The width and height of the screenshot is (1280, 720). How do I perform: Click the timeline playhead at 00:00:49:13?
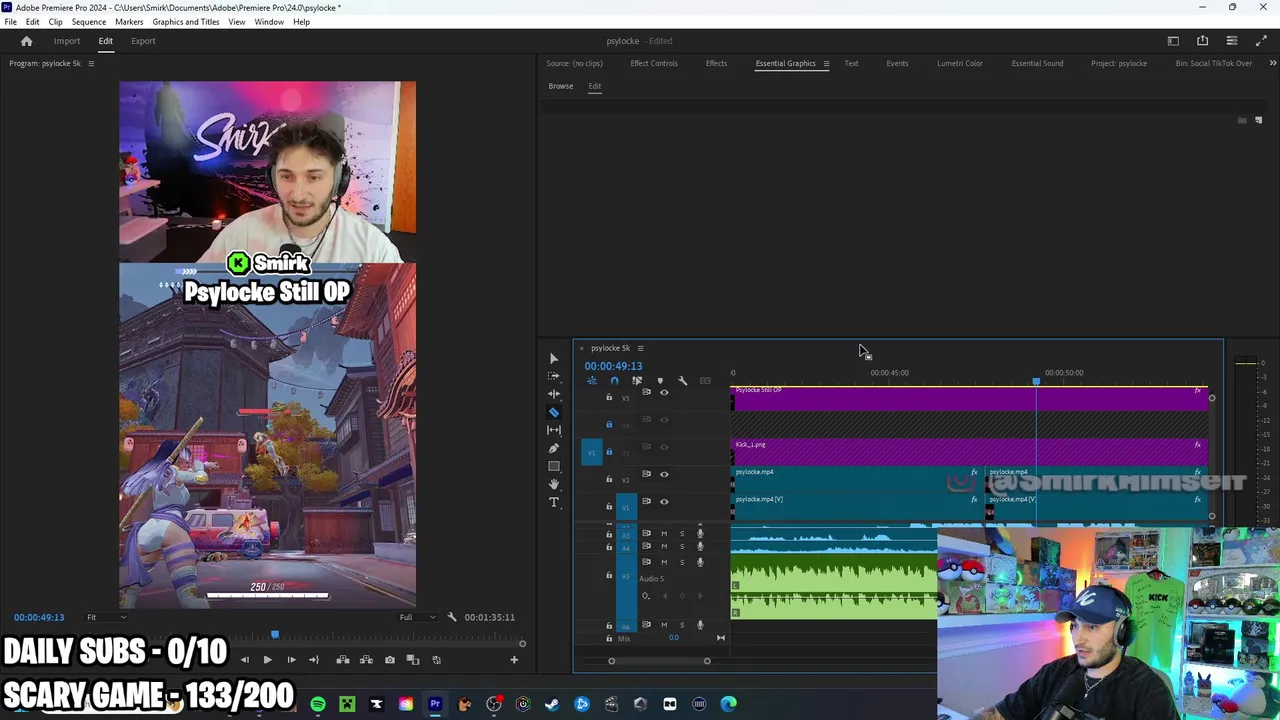(x=1036, y=382)
